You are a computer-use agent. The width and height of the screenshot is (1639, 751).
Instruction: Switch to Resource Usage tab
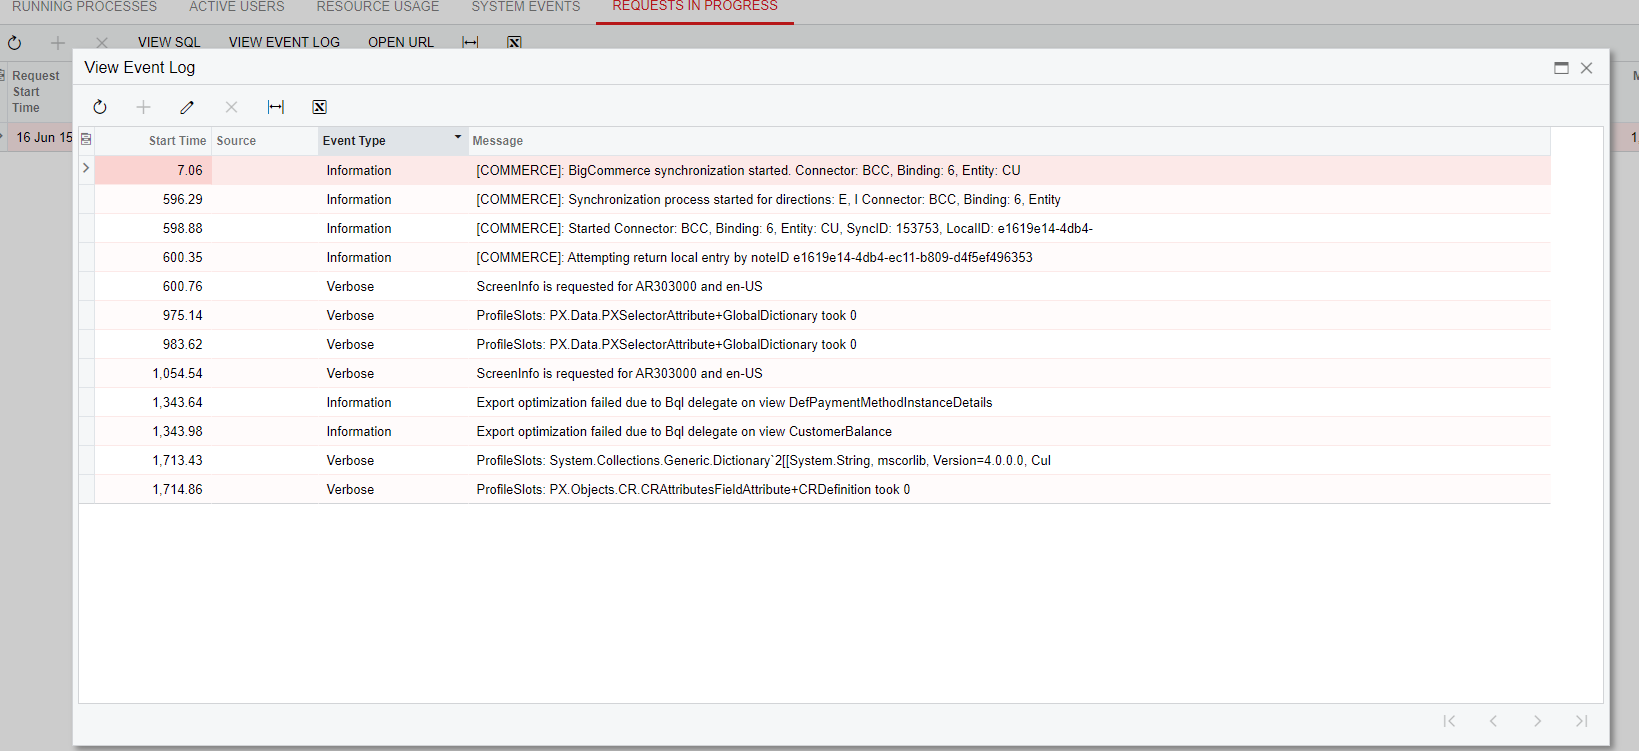click(x=378, y=7)
